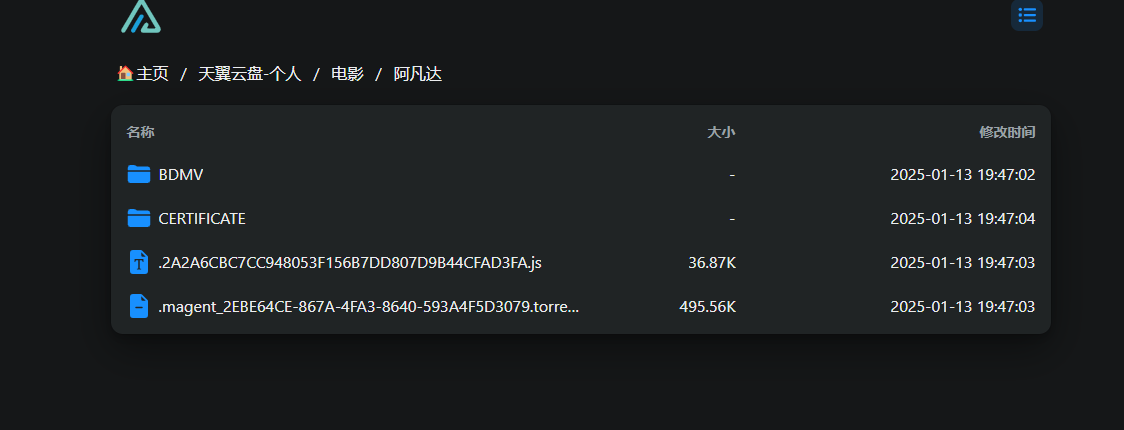Click the home emoji in the breadcrumb
The image size is (1124, 430).
125,73
